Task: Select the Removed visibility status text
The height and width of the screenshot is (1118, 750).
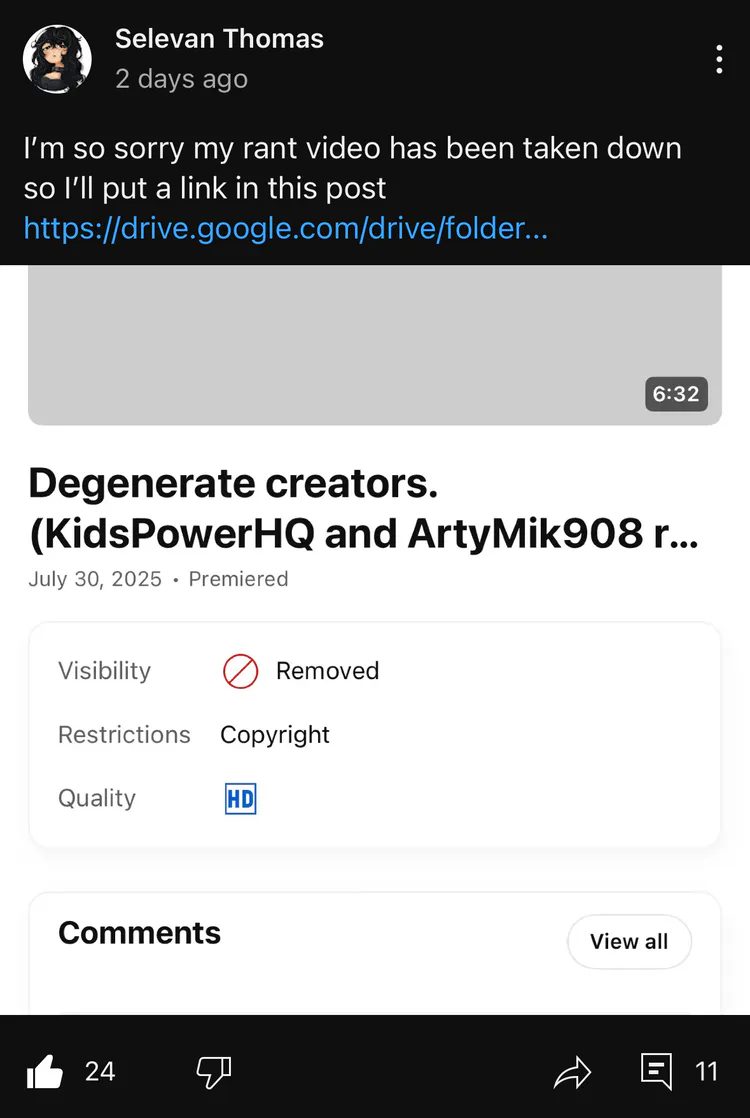Action: pyautogui.click(x=327, y=671)
